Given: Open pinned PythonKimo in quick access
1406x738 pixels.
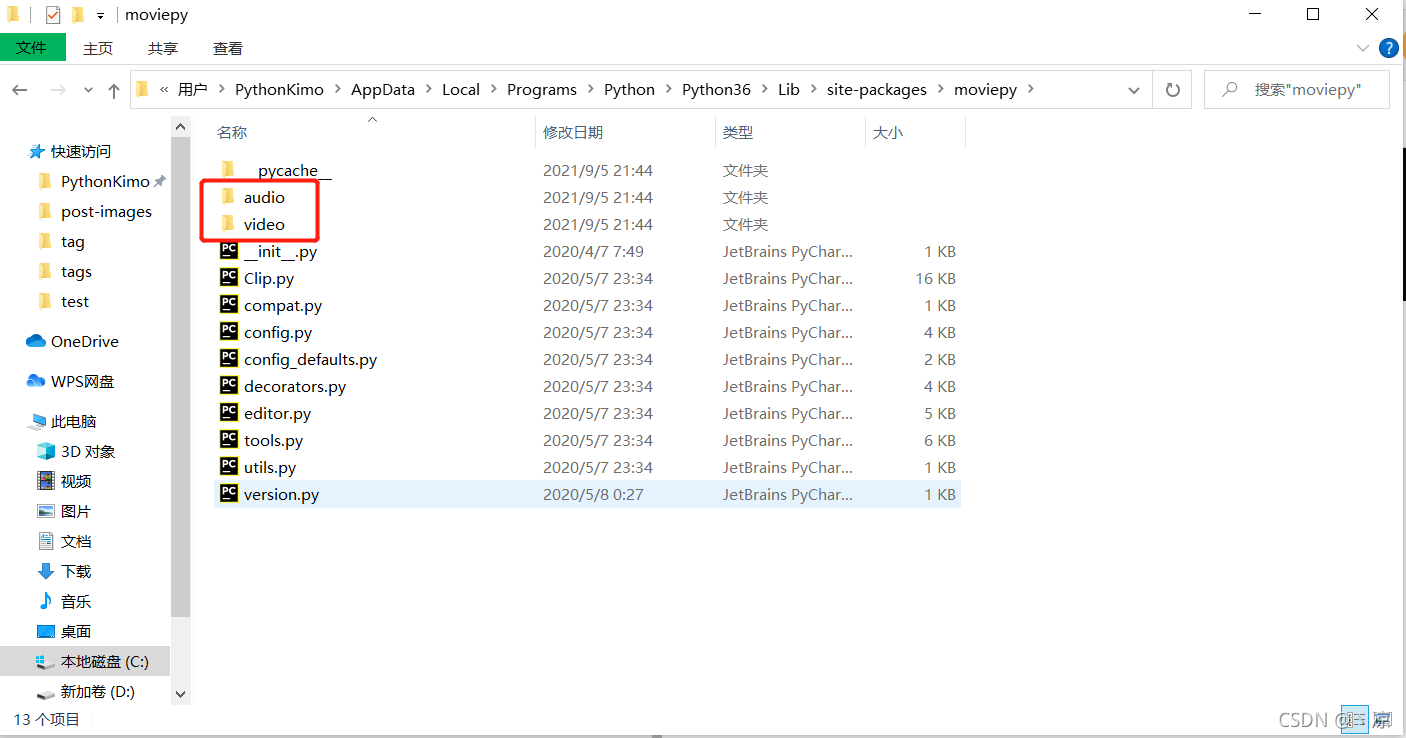Looking at the screenshot, I should (105, 181).
